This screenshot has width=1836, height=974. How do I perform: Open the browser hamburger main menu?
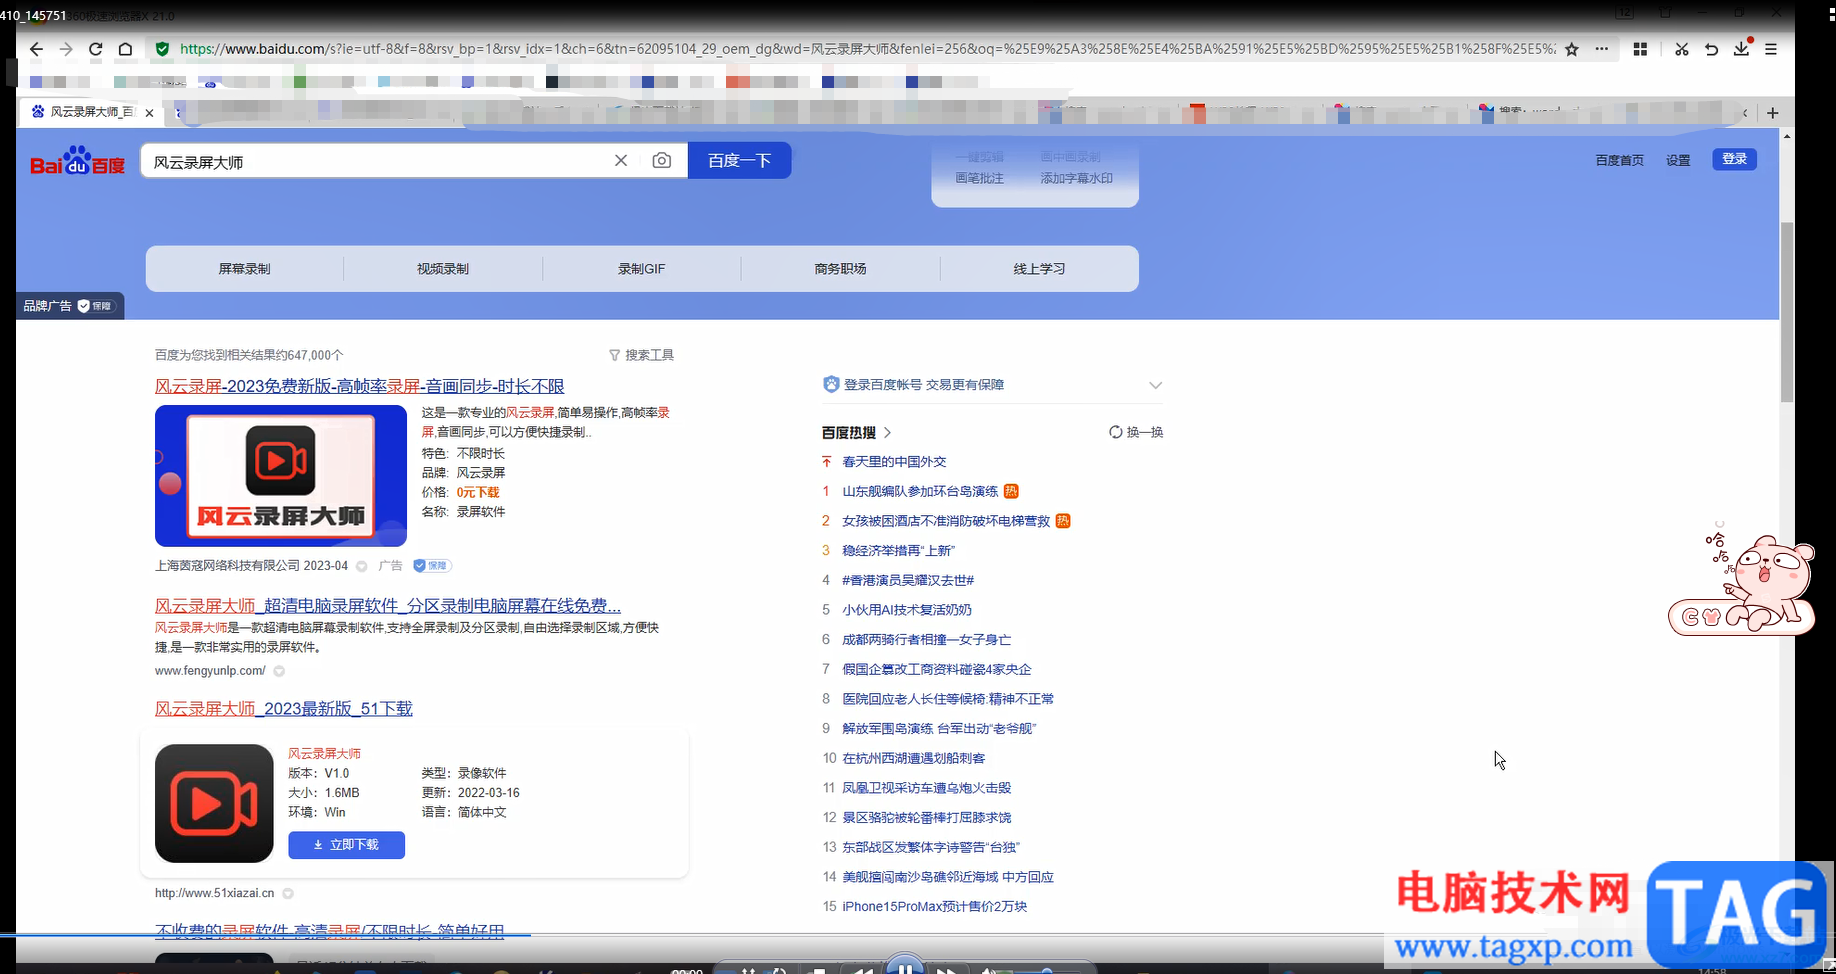pos(1771,49)
